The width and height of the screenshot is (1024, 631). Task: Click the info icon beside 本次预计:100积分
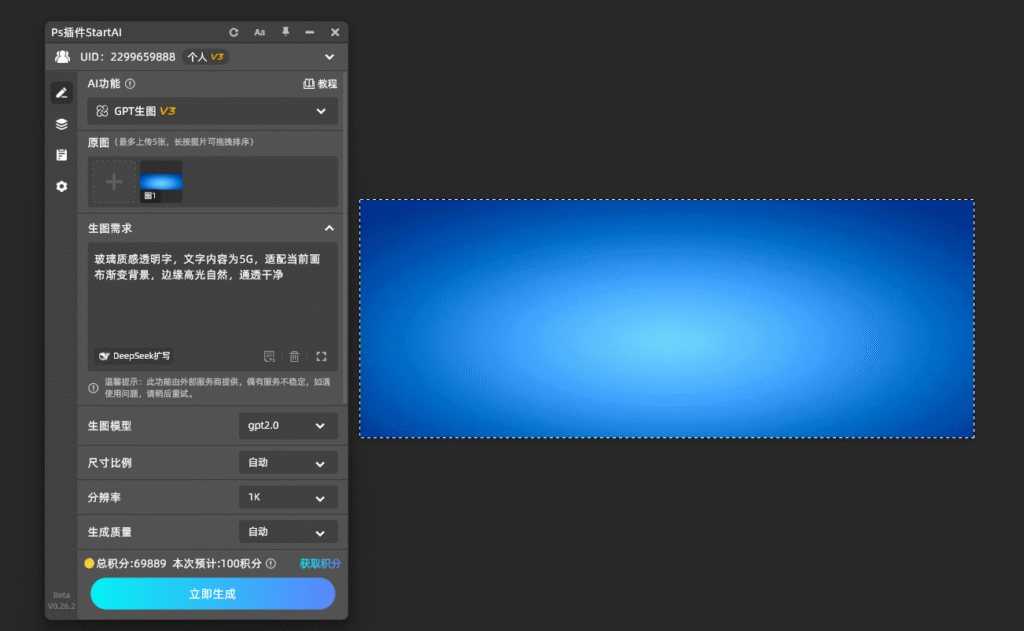[271, 563]
